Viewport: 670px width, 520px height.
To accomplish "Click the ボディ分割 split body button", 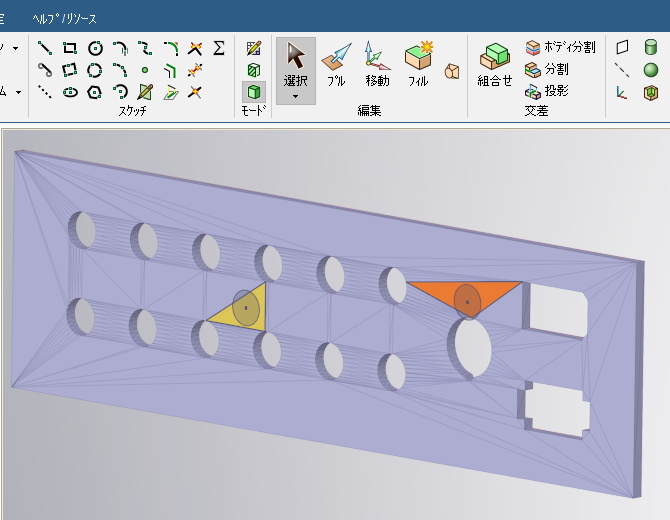I will tap(560, 47).
